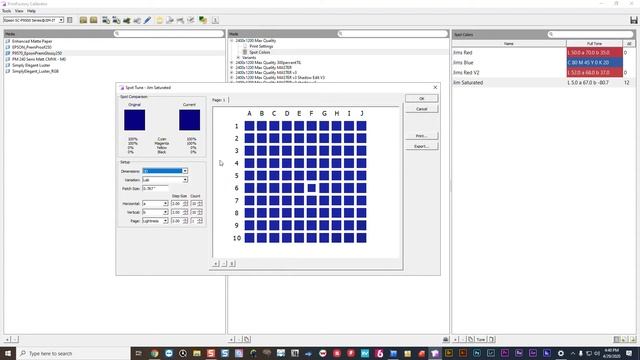Open the Variation dropdown showing Lab
The width and height of the screenshot is (640, 360).
tap(185, 180)
